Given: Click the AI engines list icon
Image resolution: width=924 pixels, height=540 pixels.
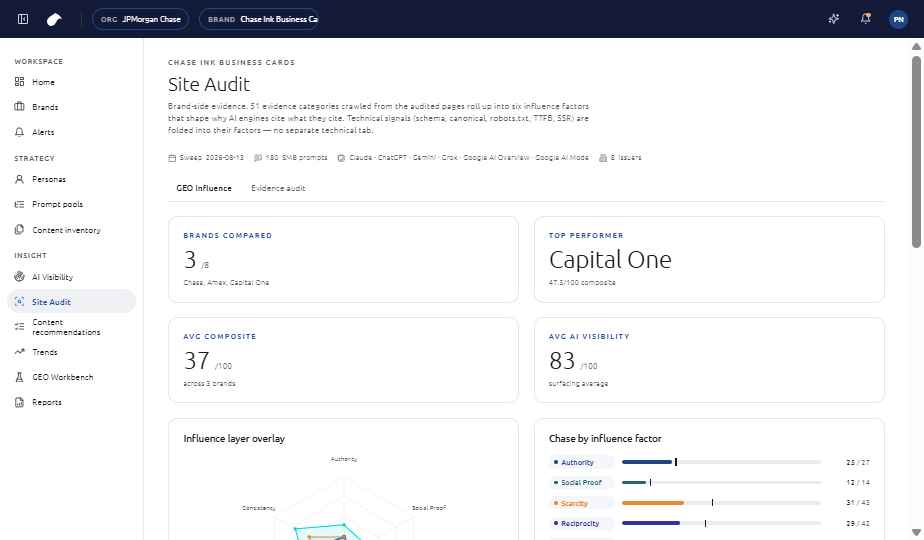Looking at the screenshot, I should [x=341, y=158].
